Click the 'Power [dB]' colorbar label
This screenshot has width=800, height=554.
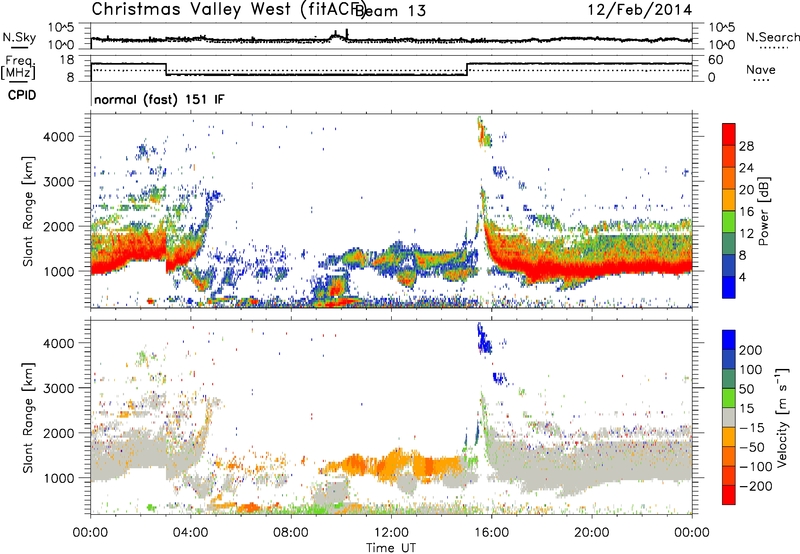click(x=764, y=211)
